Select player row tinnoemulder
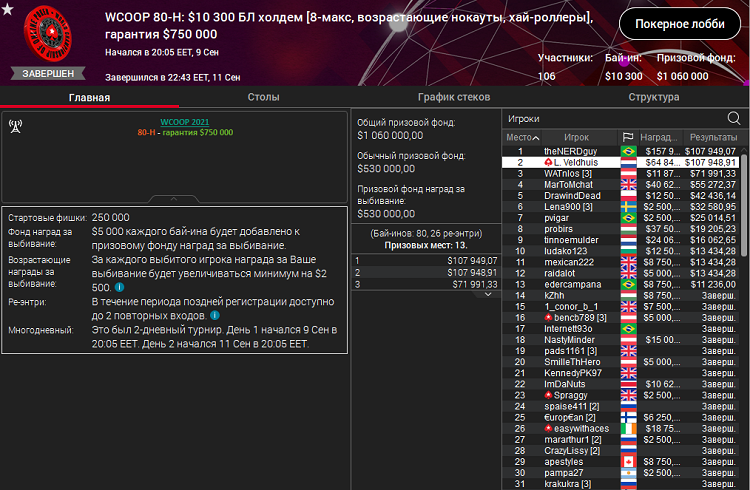 point(621,240)
